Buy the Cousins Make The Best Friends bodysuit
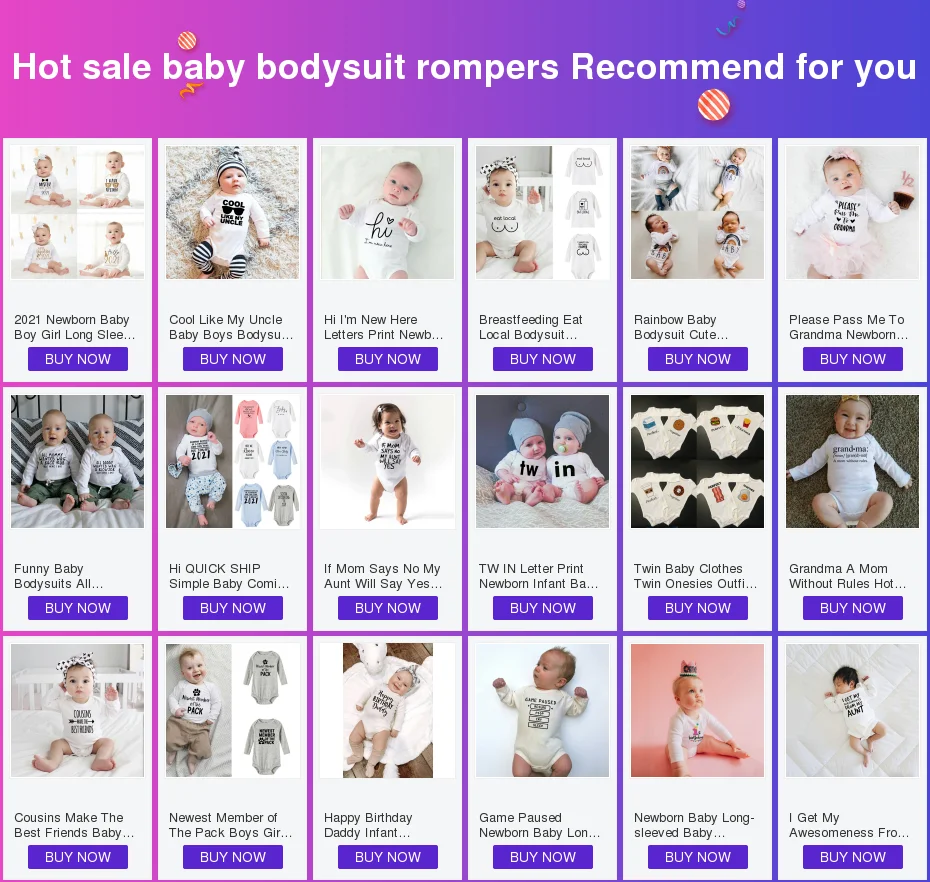Viewport: 930px width, 882px height. click(78, 857)
